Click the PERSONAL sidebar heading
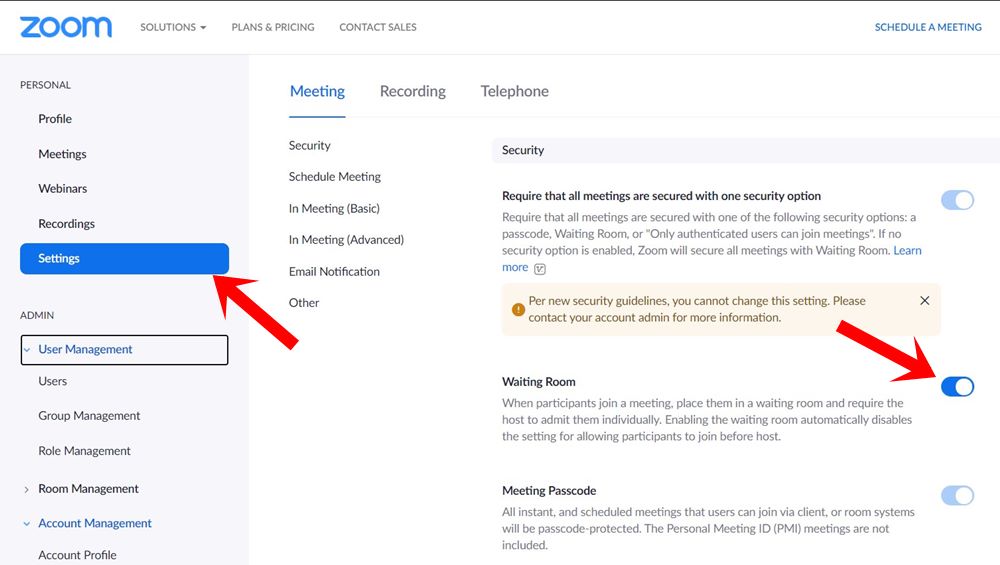This screenshot has width=1000, height=565. pos(45,85)
